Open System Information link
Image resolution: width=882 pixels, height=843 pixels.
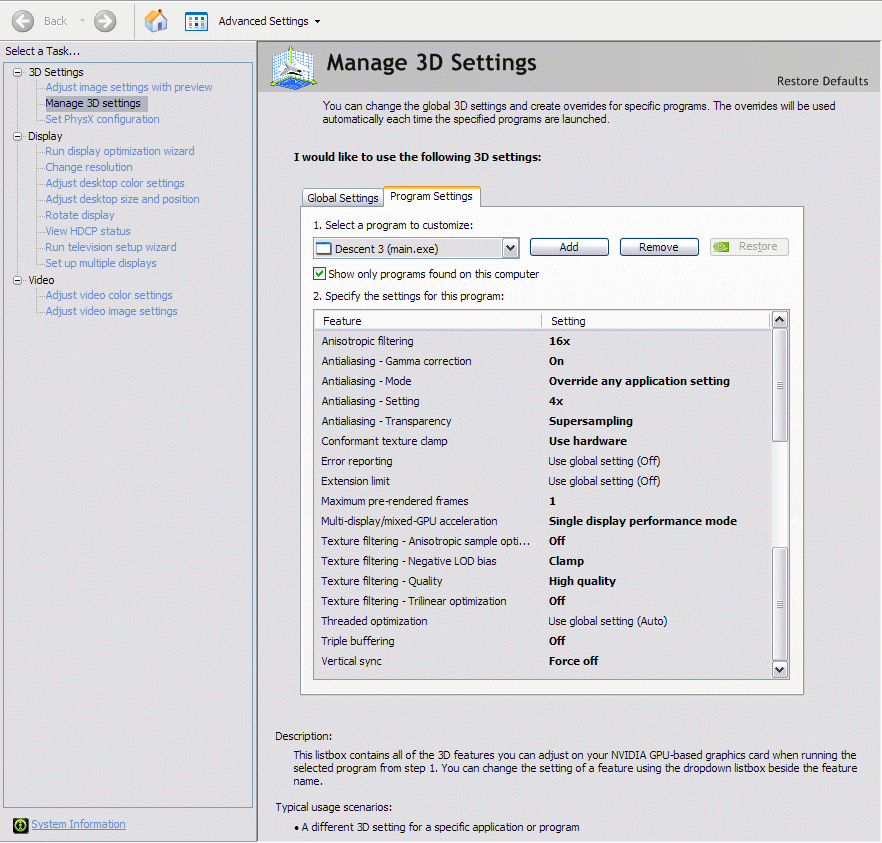(x=78, y=824)
